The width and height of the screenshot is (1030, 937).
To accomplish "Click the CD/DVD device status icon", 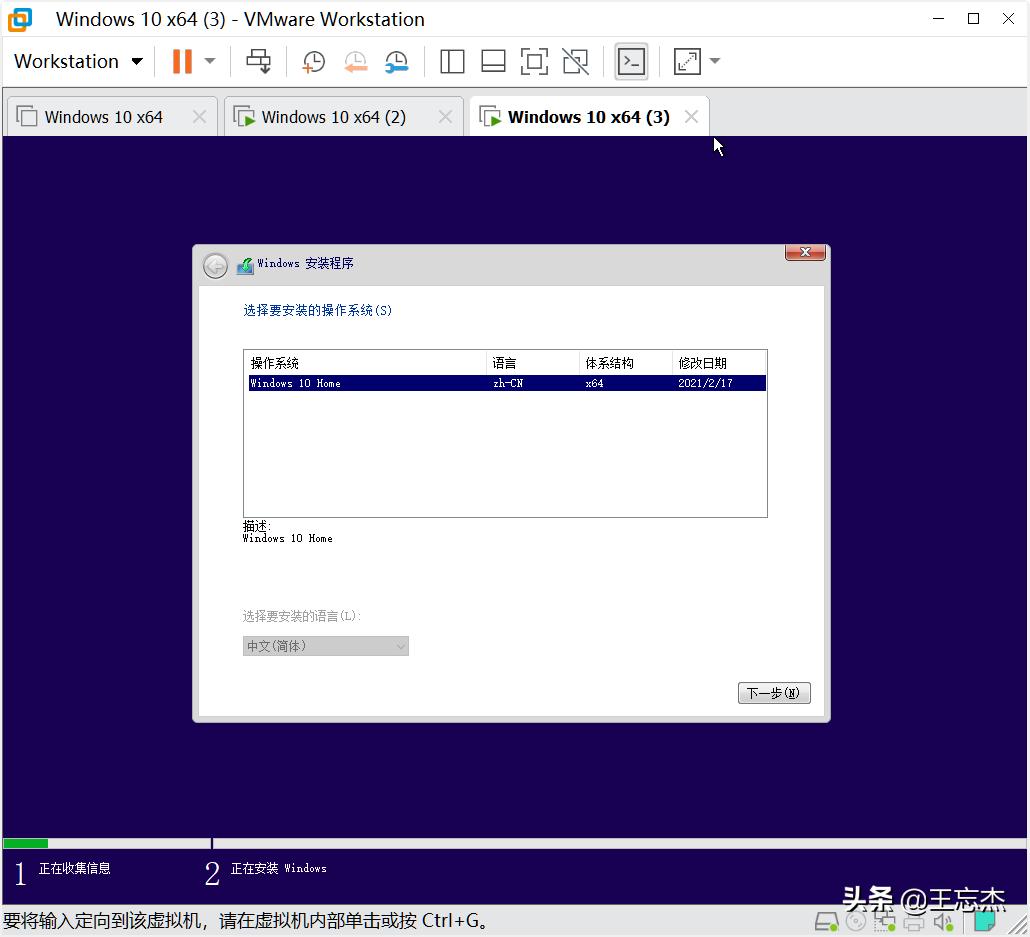I will click(x=856, y=921).
